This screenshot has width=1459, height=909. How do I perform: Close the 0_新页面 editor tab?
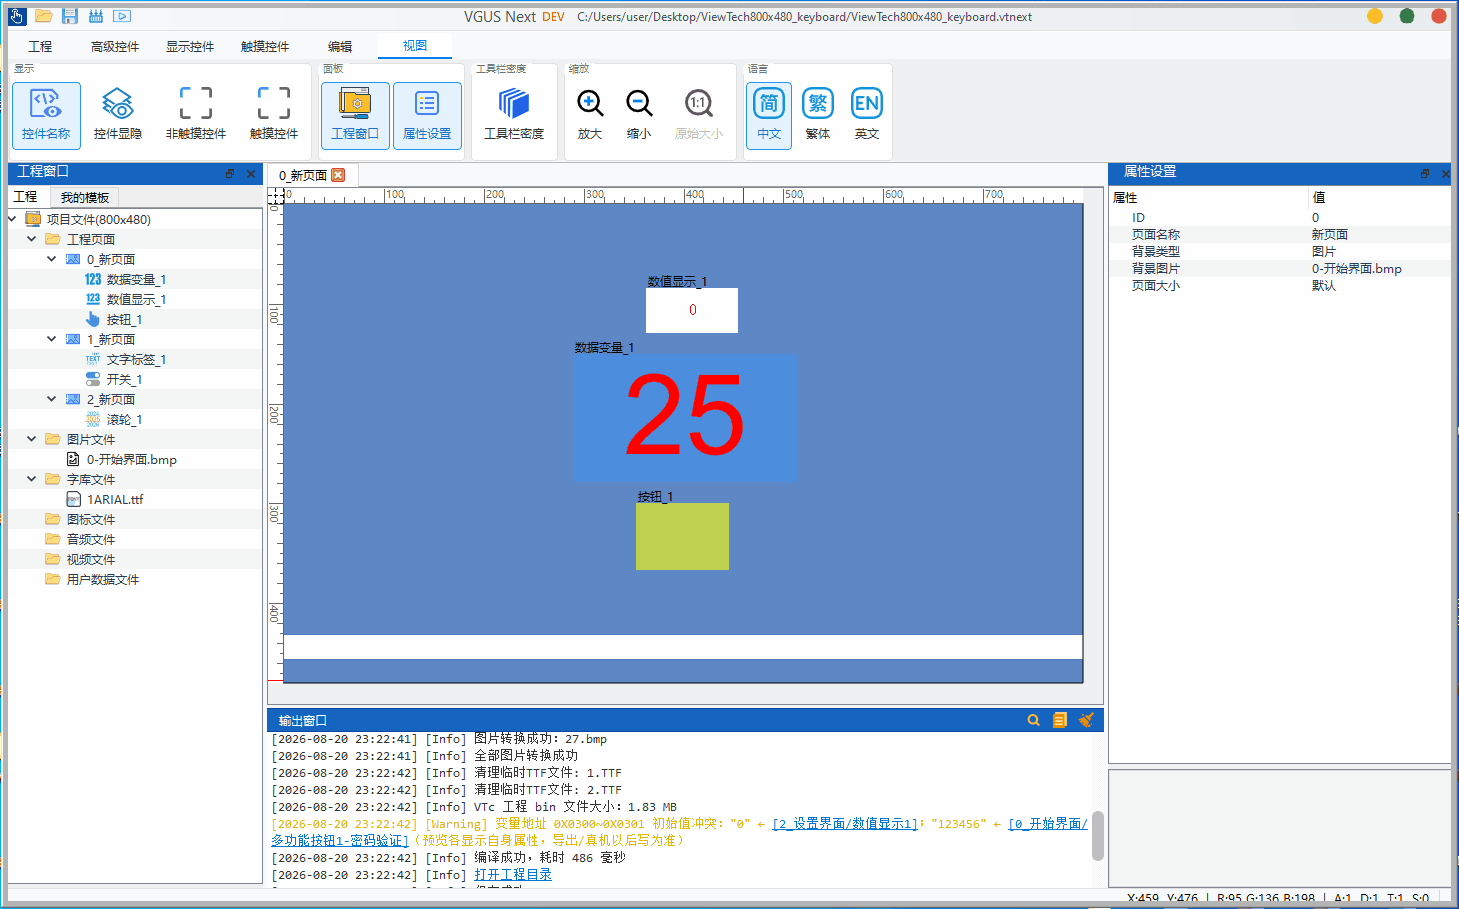pos(338,175)
